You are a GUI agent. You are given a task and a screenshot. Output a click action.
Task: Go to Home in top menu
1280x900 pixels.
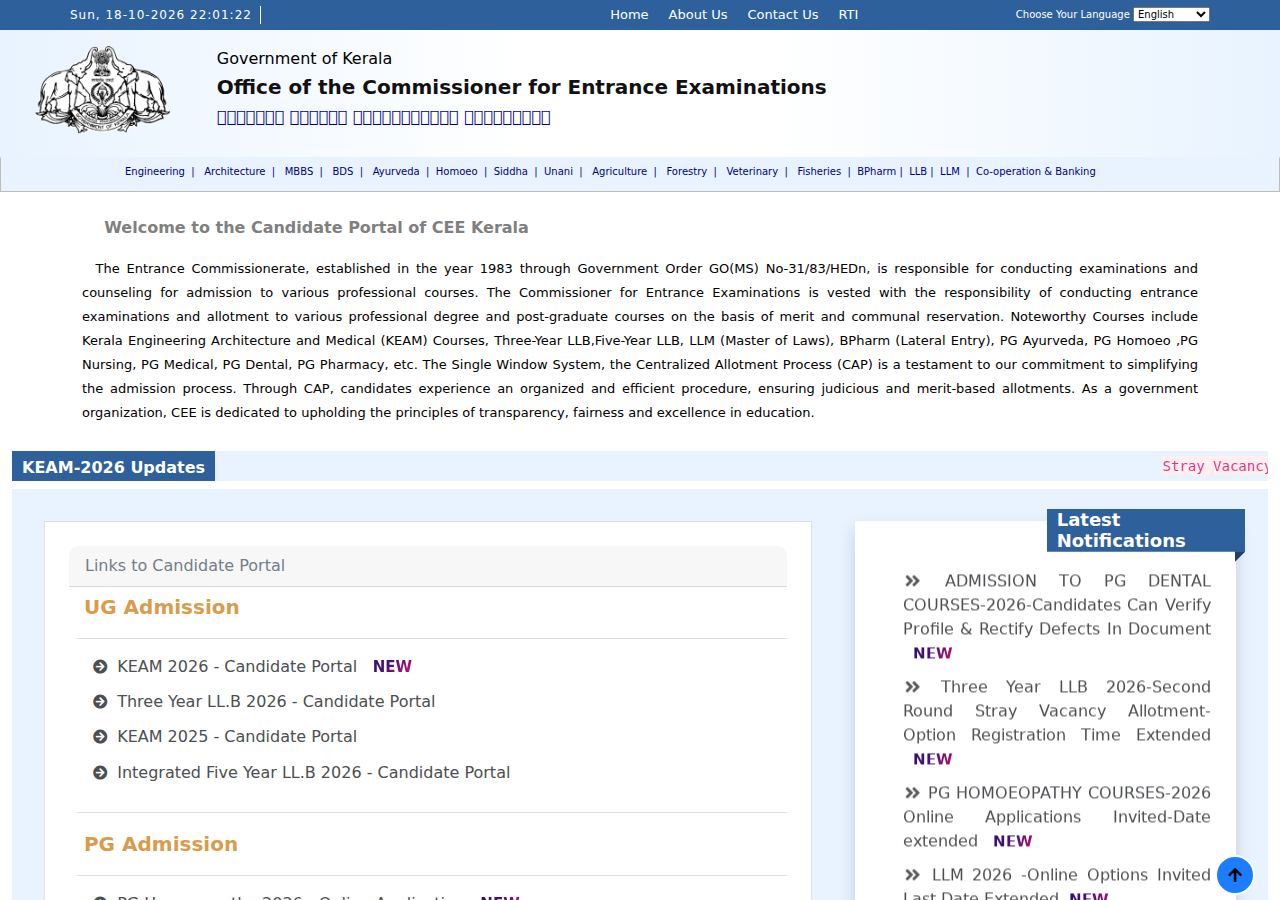629,14
